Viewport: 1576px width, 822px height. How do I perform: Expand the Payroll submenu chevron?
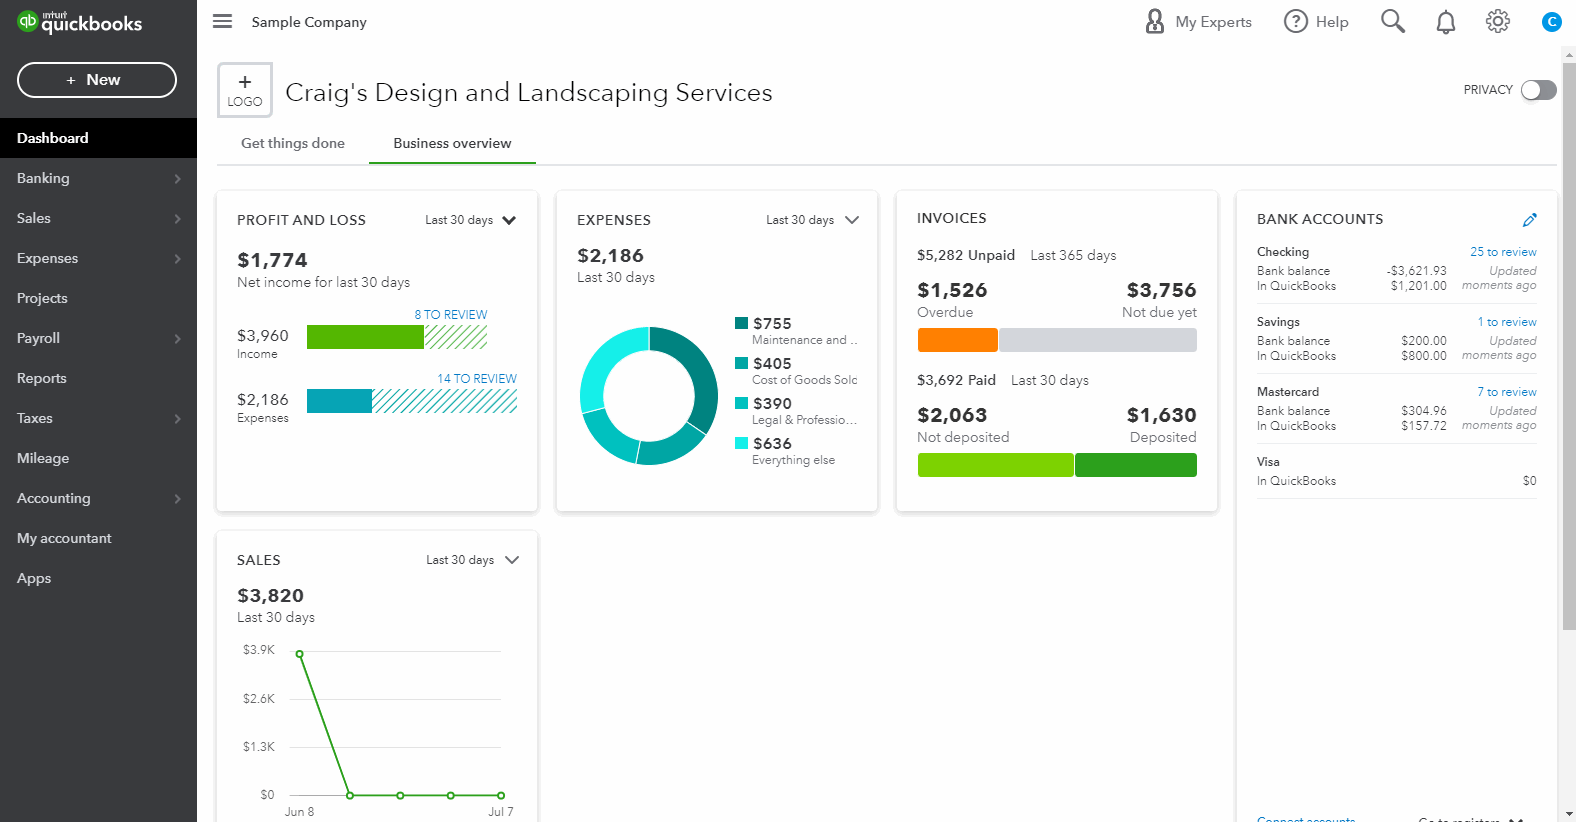pyautogui.click(x=177, y=338)
